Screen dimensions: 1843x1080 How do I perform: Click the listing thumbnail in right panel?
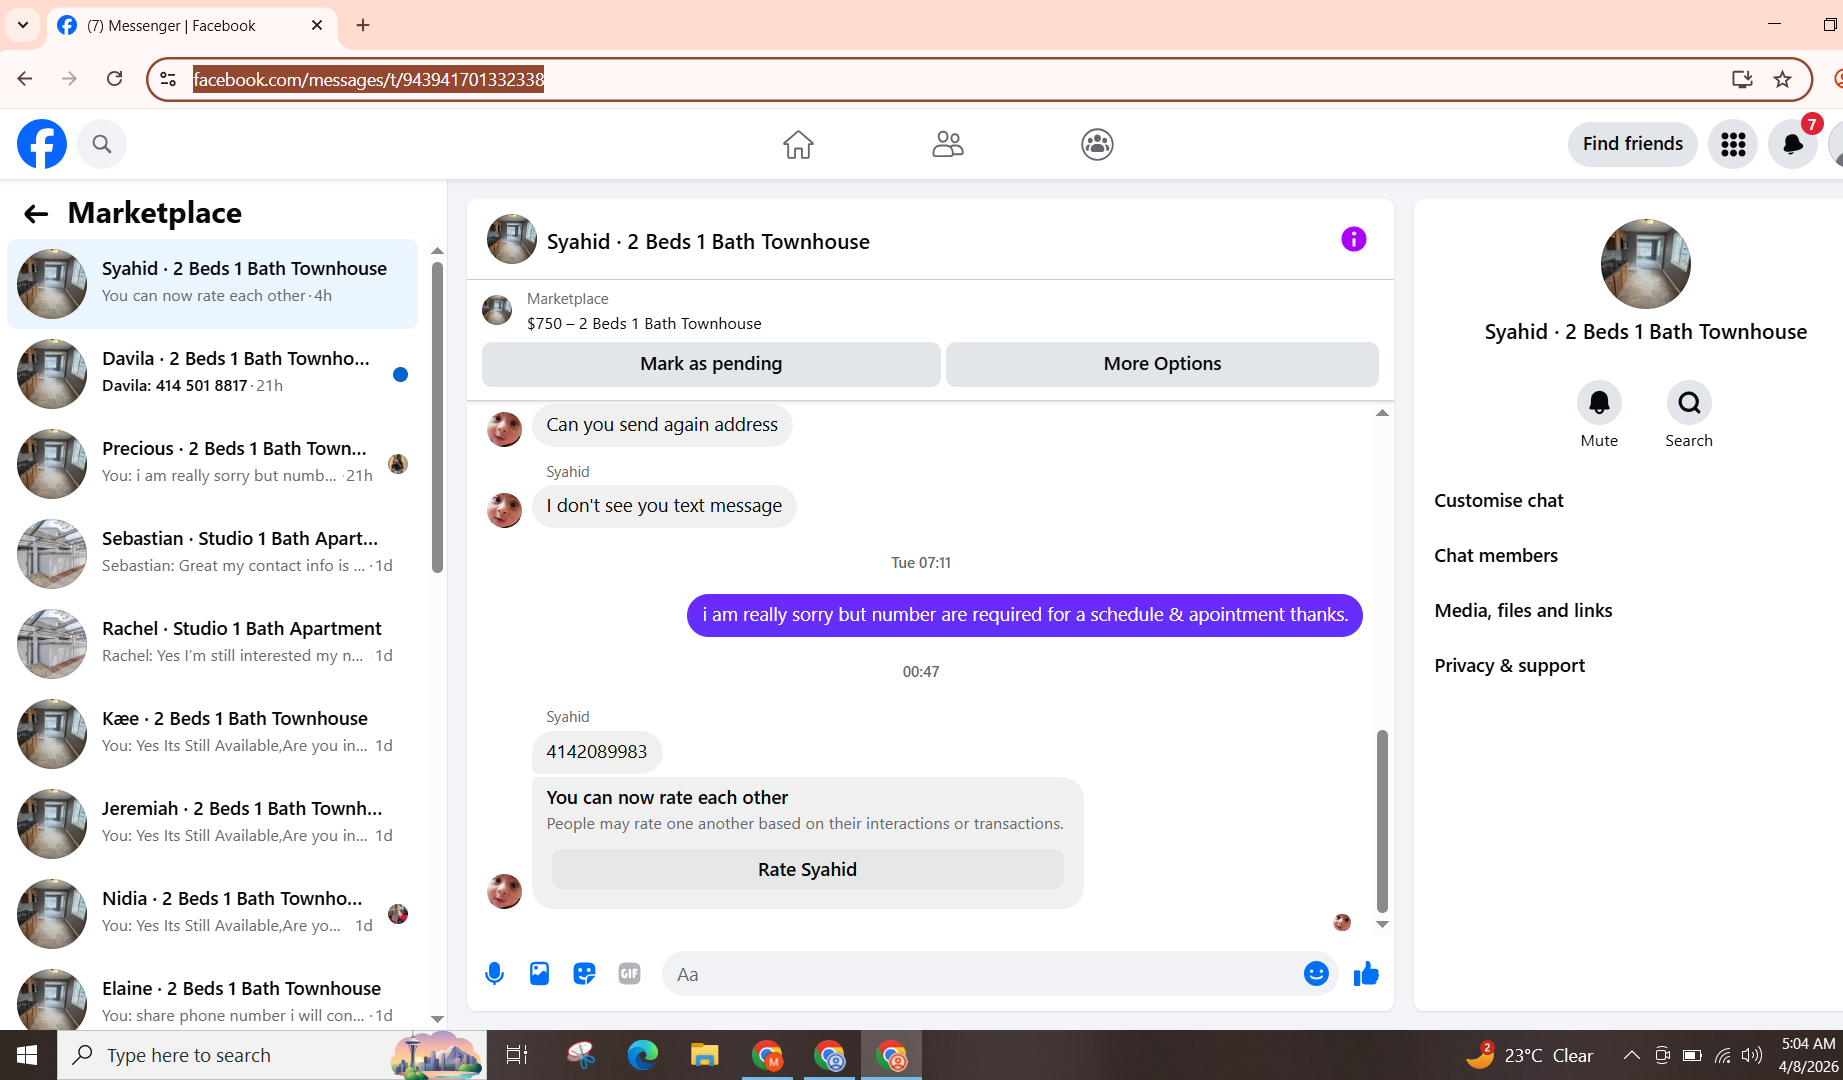click(x=1645, y=264)
